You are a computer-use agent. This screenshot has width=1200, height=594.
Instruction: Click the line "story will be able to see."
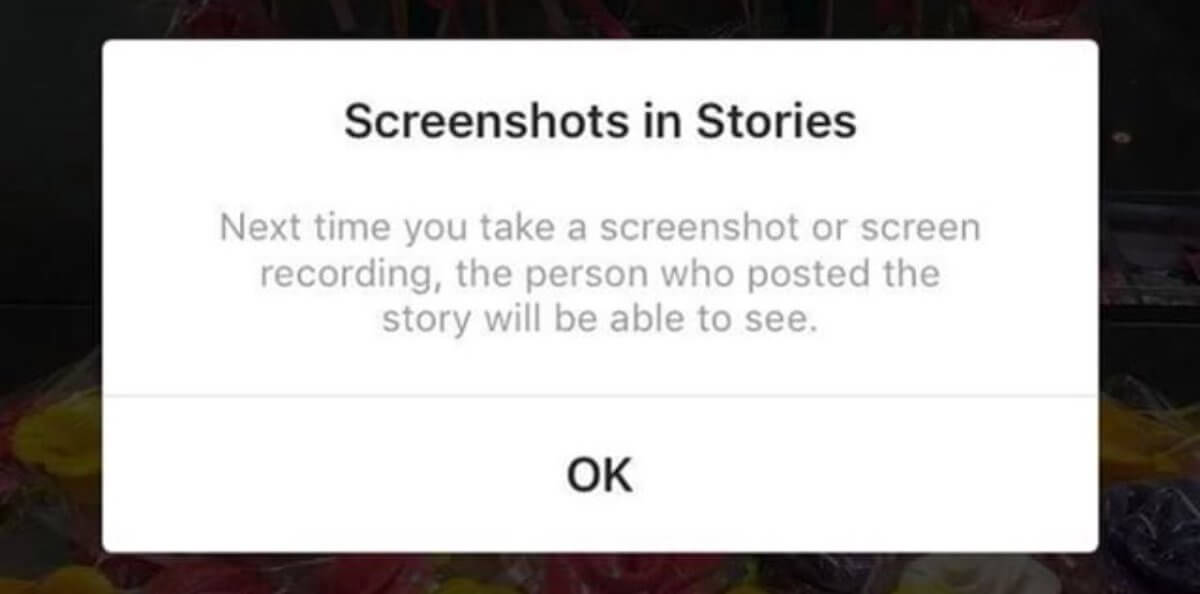[600, 322]
